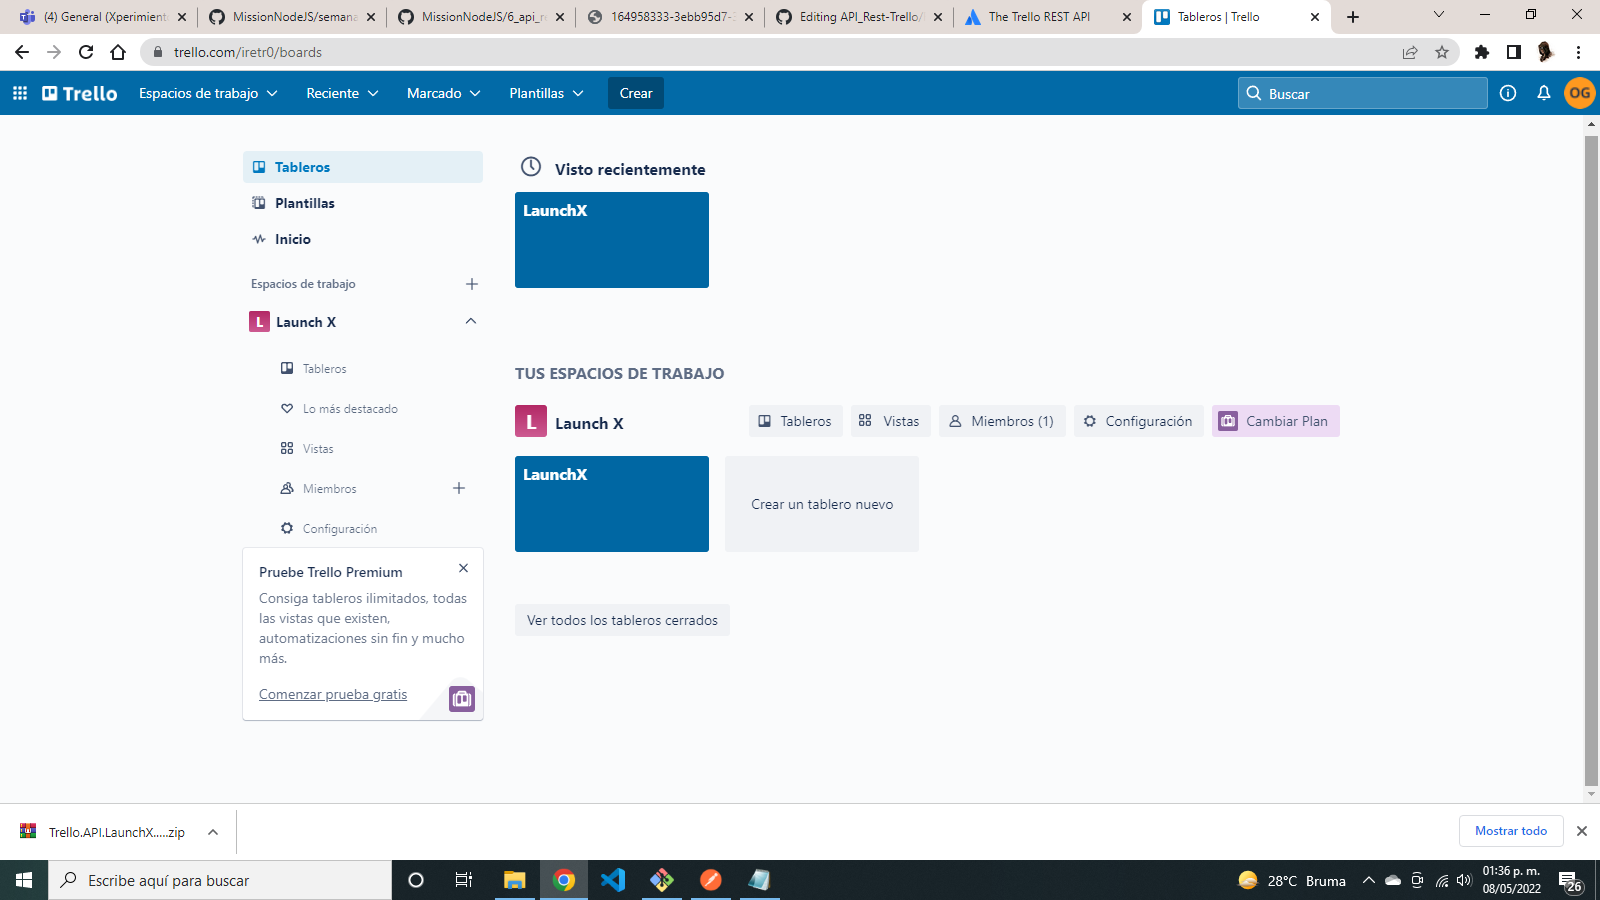1600x900 pixels.
Task: Select Inicio in the left sidebar
Action: click(363, 239)
